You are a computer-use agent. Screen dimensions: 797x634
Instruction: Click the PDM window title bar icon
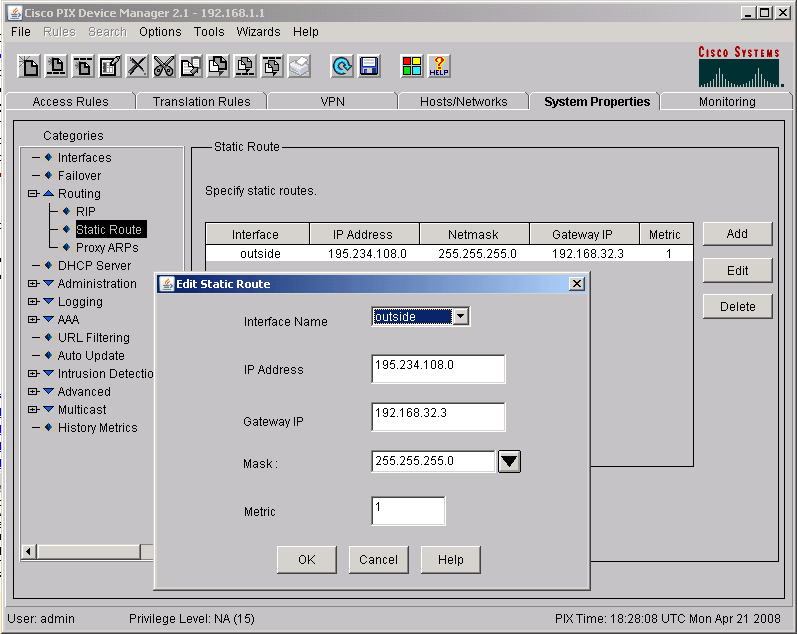pyautogui.click(x=15, y=12)
